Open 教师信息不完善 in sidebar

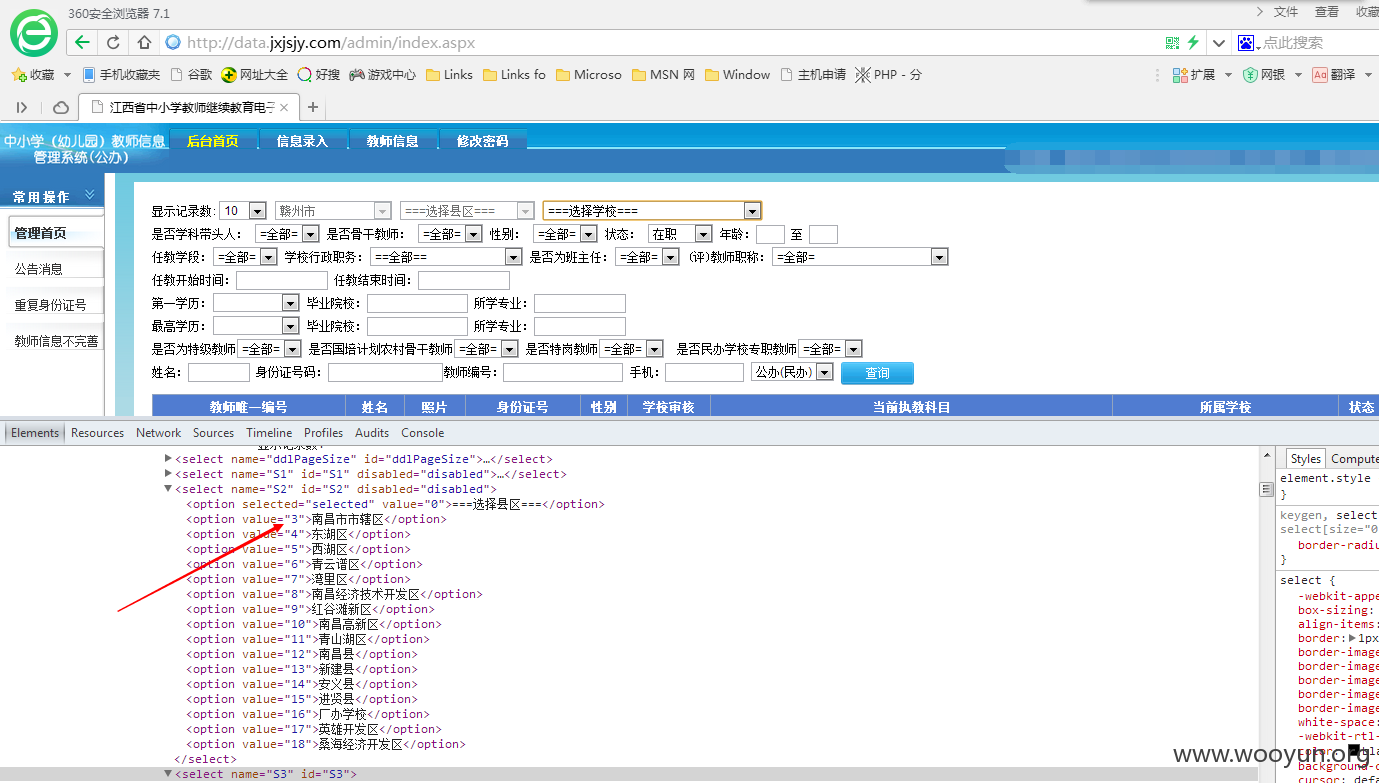[x=55, y=341]
